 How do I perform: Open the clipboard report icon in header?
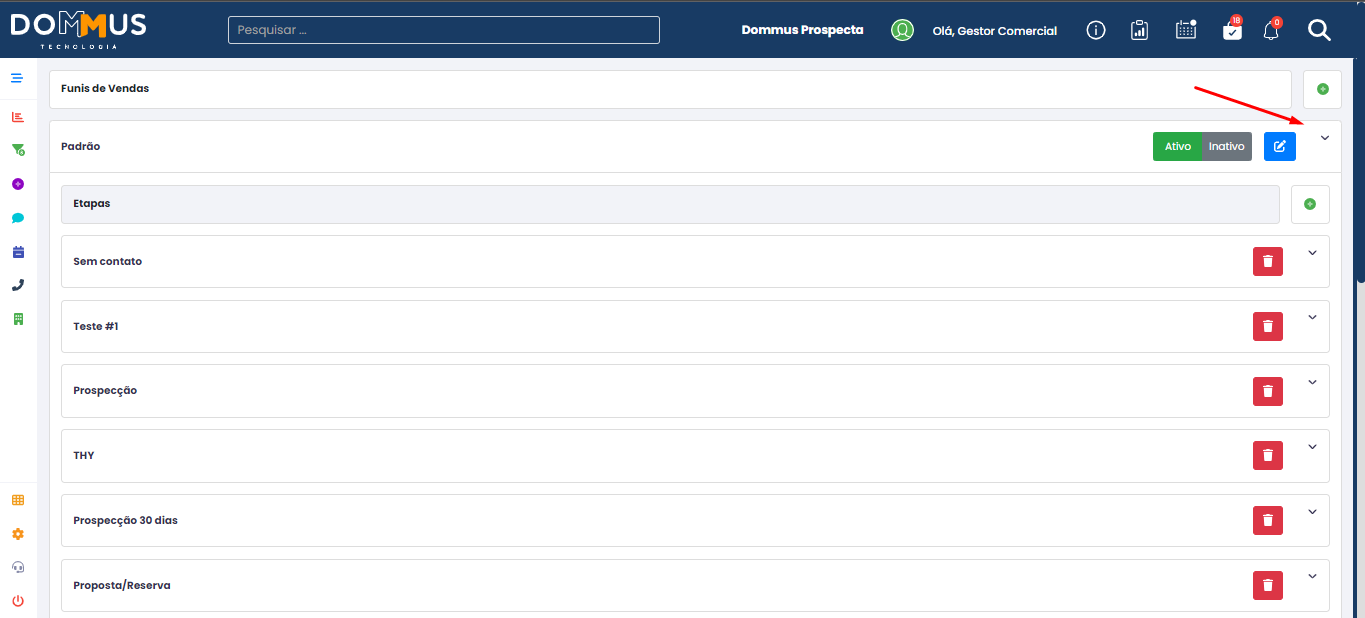(1139, 30)
